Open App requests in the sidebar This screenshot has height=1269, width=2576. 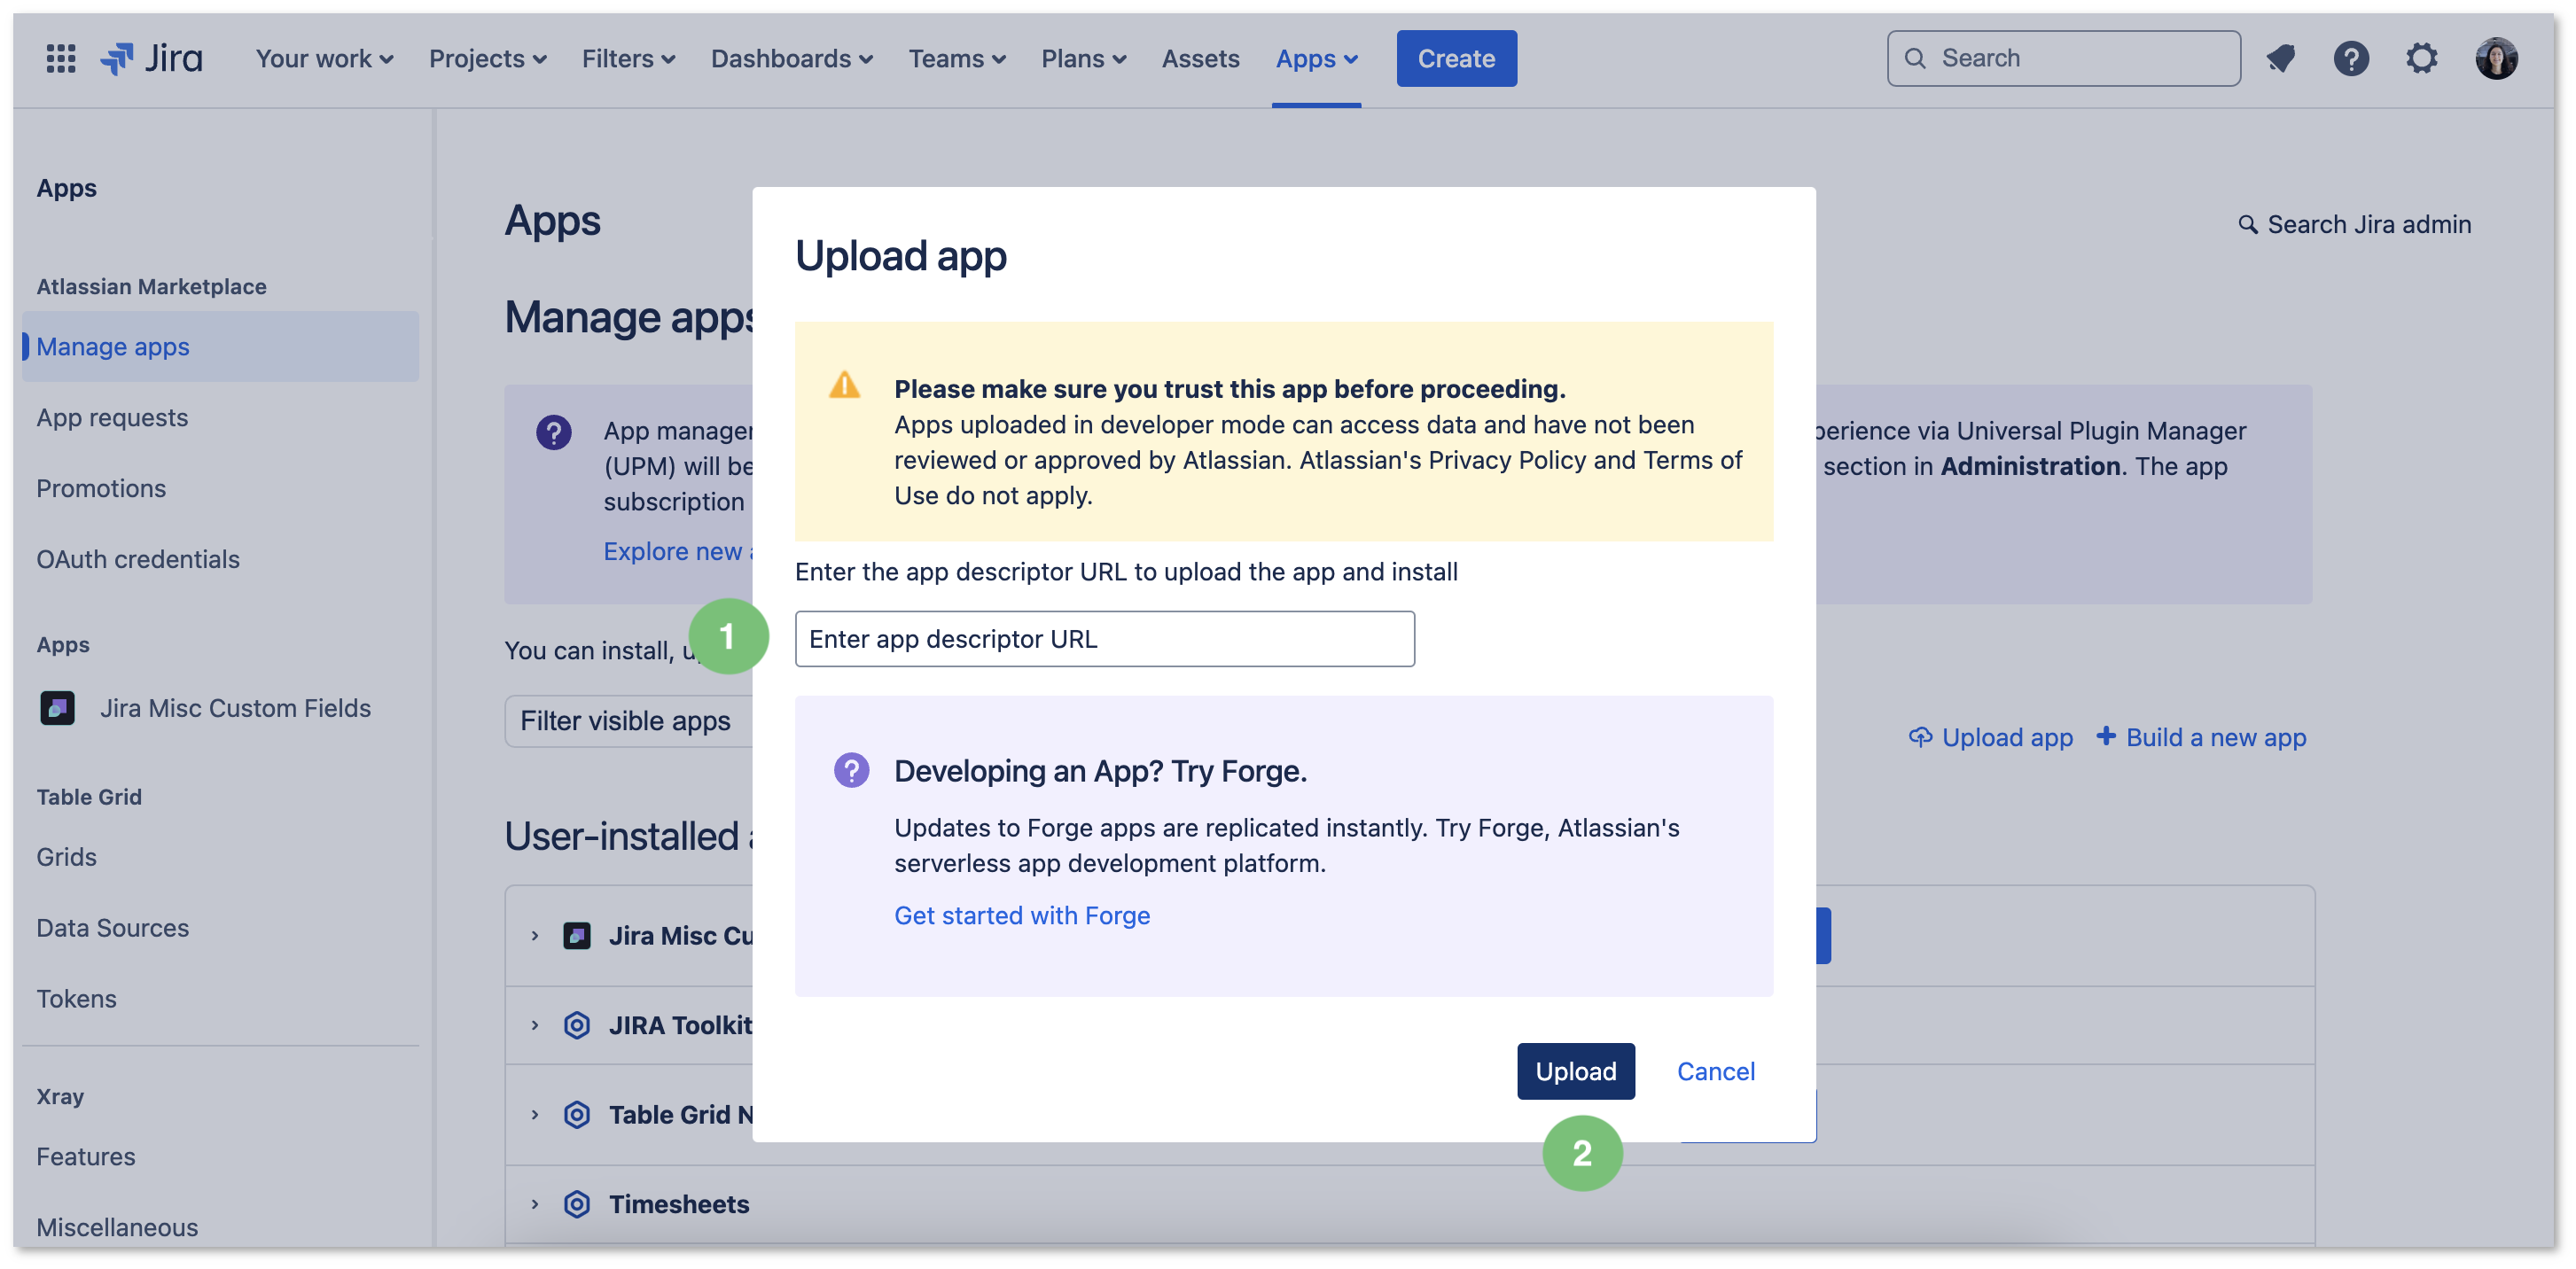pyautogui.click(x=112, y=417)
